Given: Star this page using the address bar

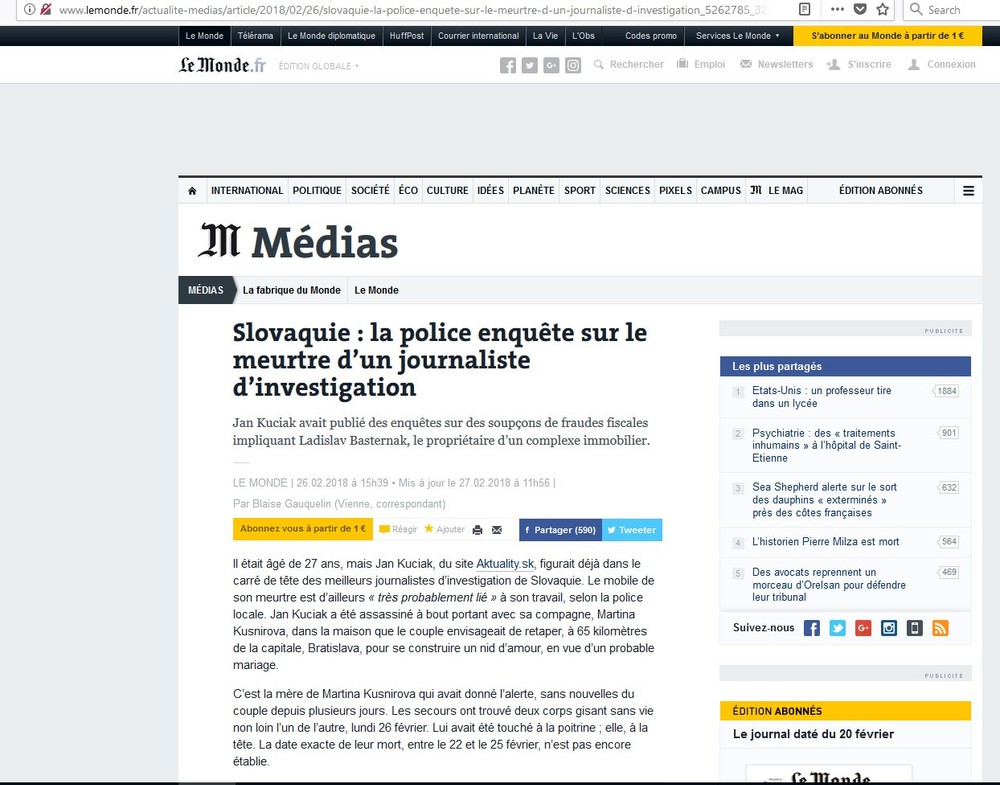Looking at the screenshot, I should click(884, 10).
